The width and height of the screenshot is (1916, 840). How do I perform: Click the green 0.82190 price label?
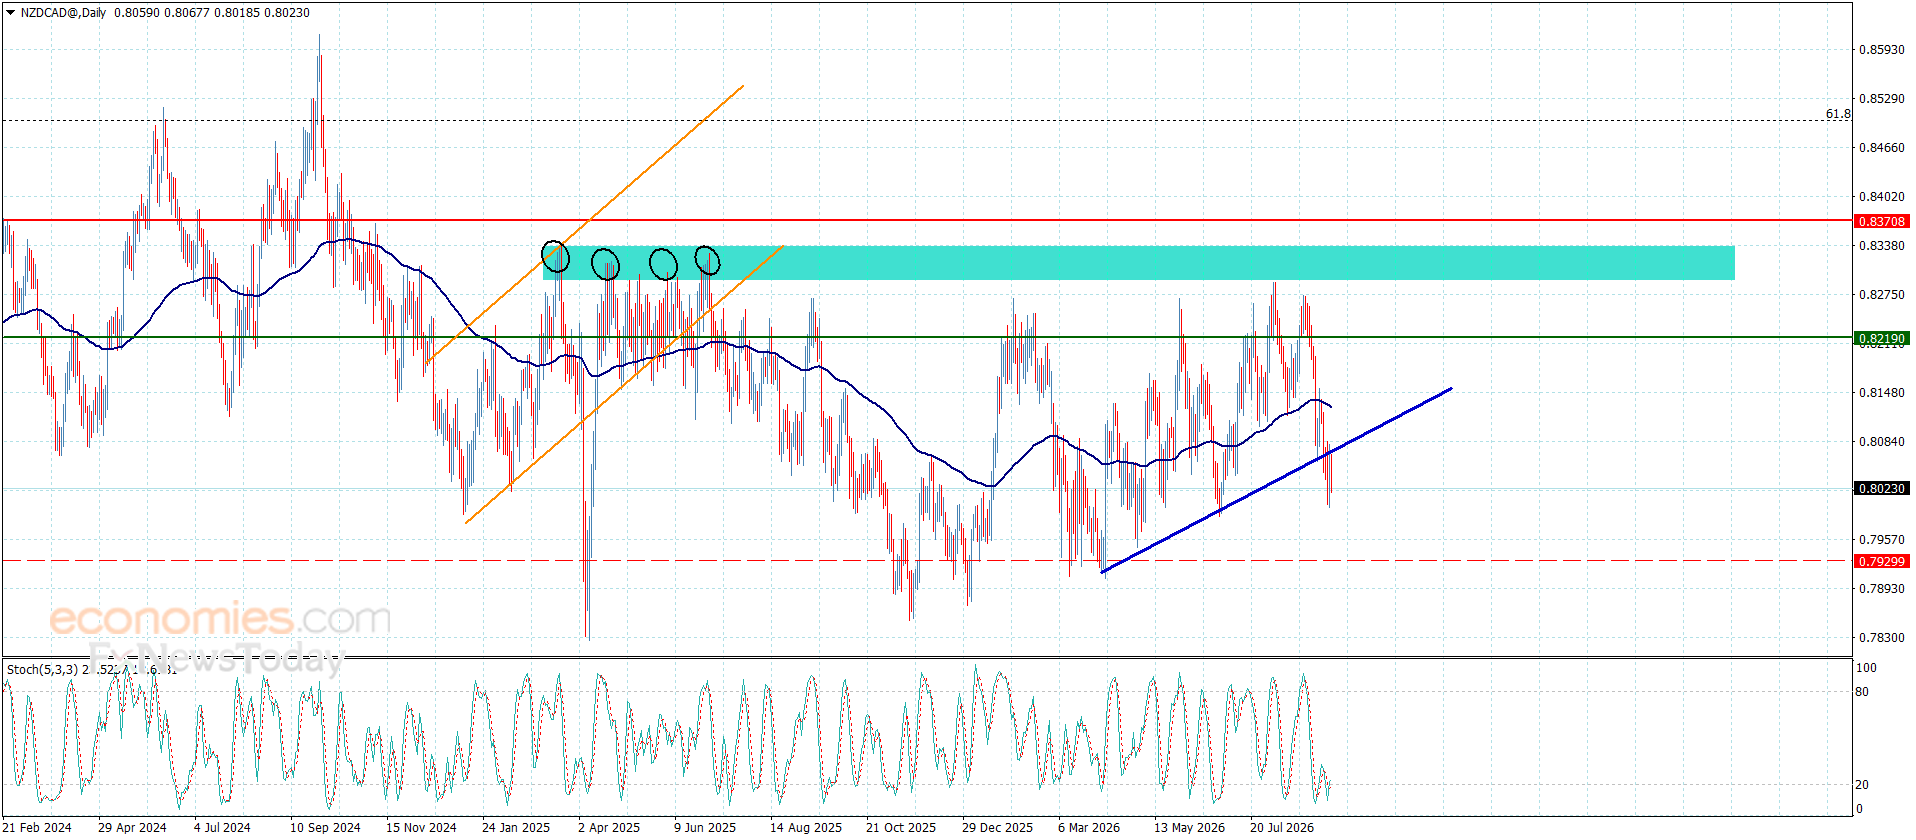coord(1881,338)
